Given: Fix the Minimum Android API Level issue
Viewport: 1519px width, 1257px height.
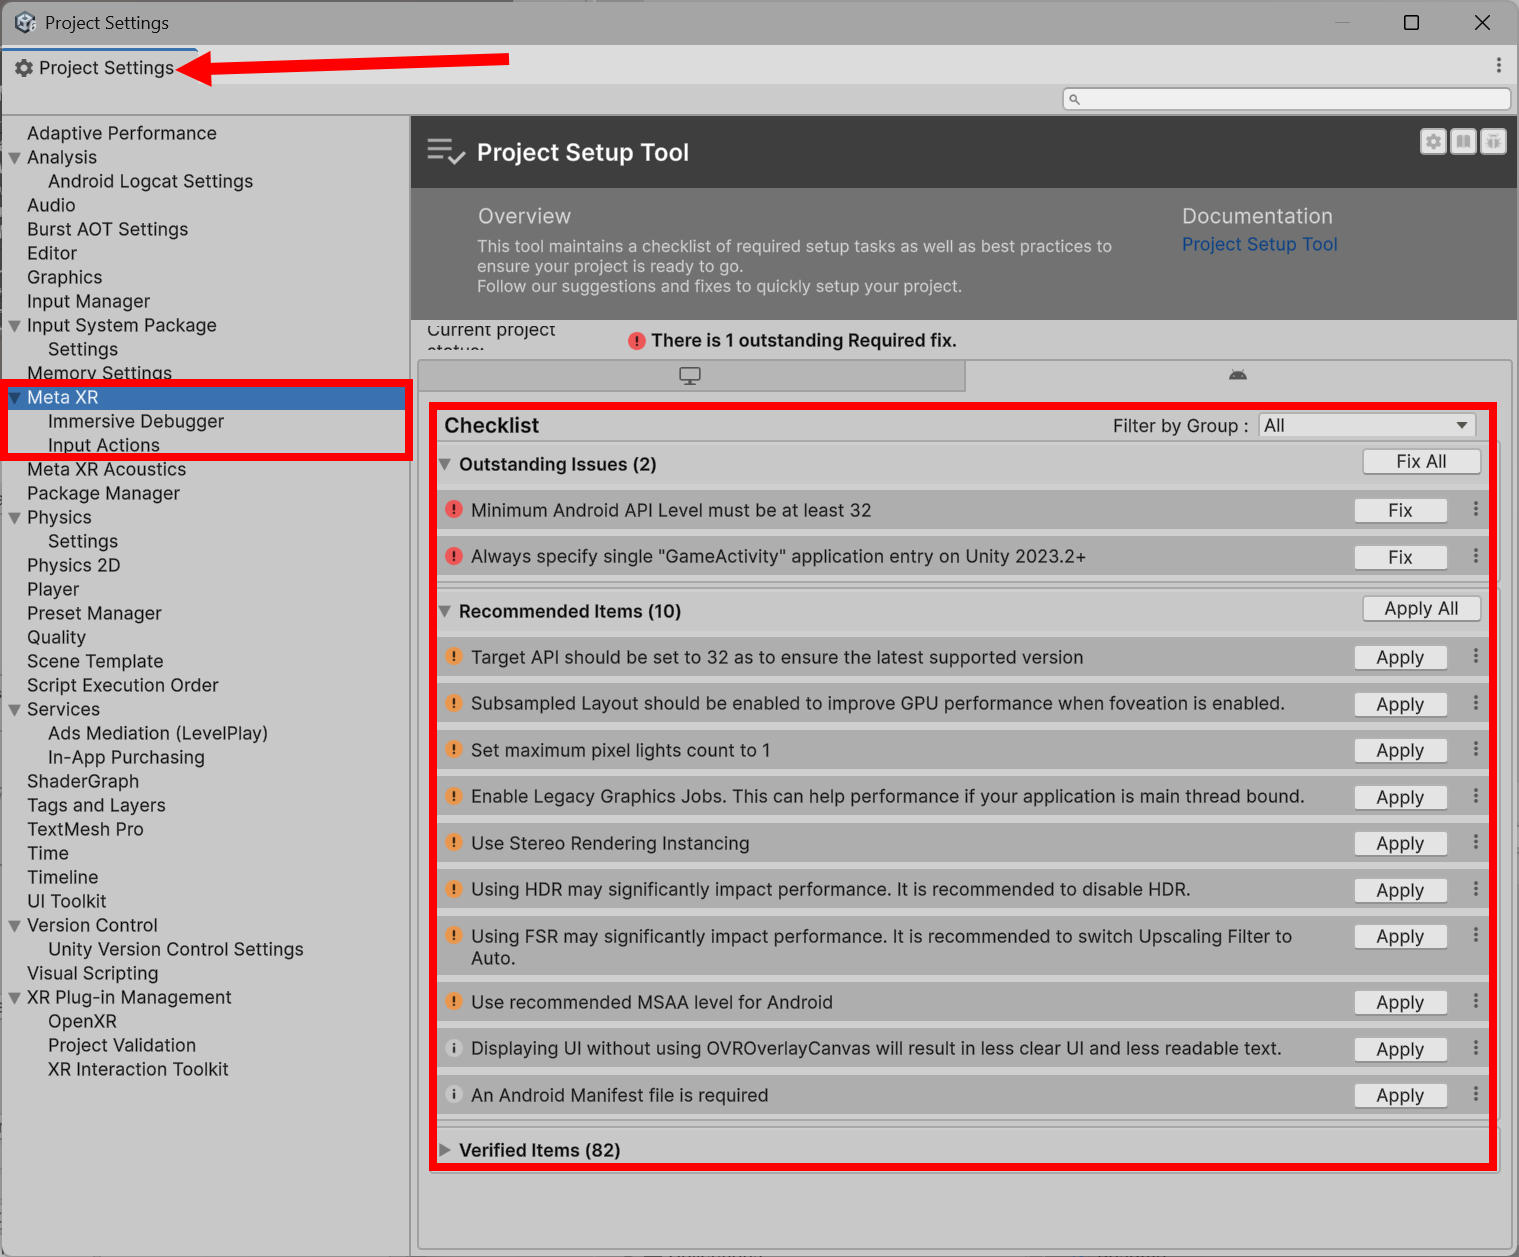Looking at the screenshot, I should point(1400,510).
